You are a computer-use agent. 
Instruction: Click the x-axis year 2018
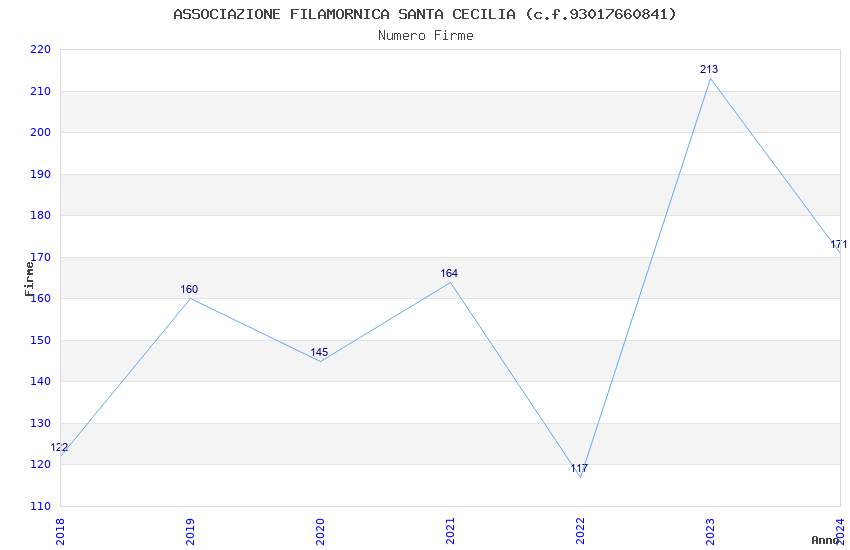[60, 532]
